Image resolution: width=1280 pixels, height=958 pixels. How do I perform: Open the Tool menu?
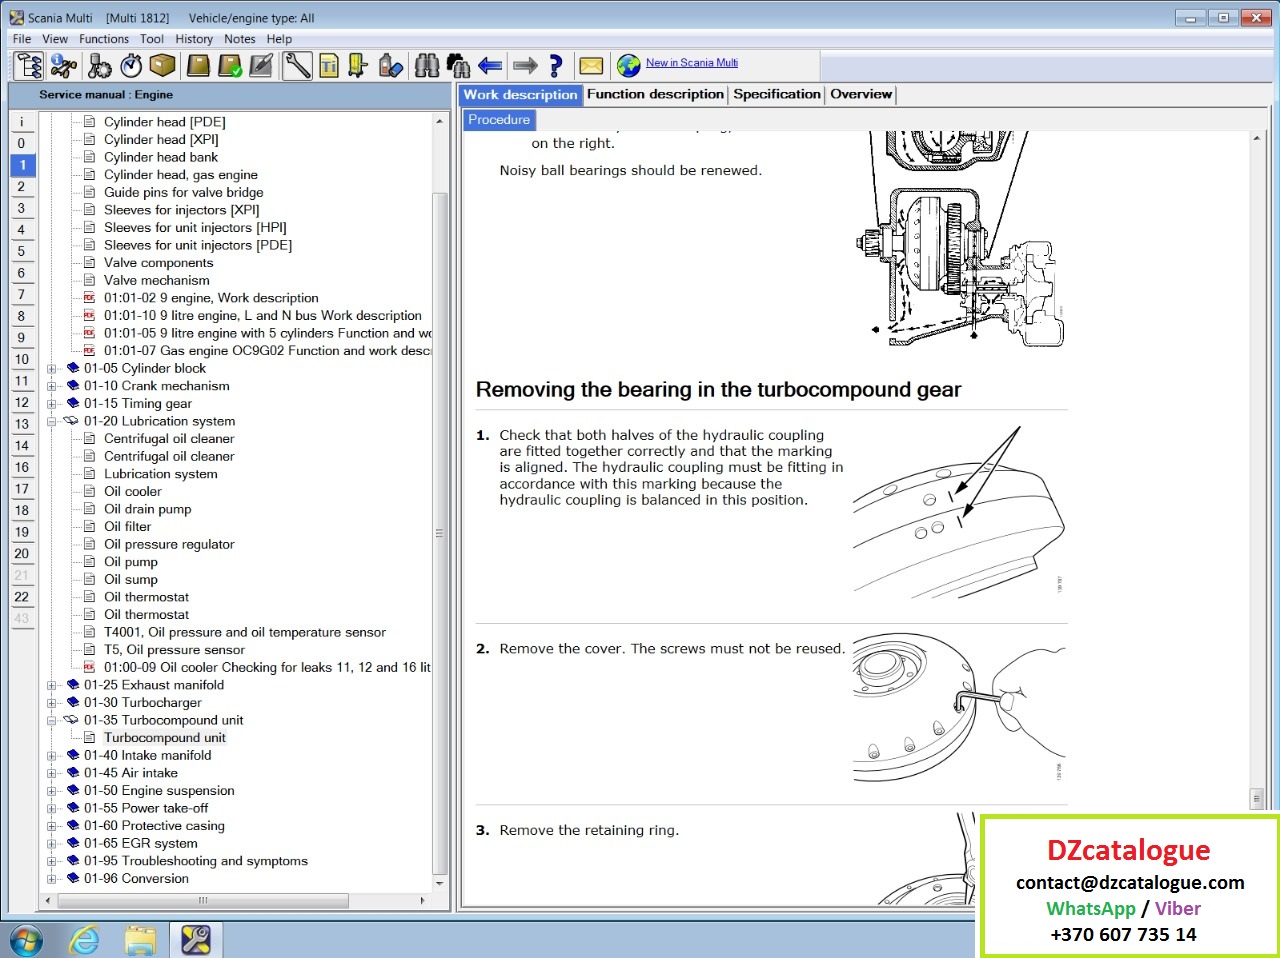pyautogui.click(x=152, y=39)
